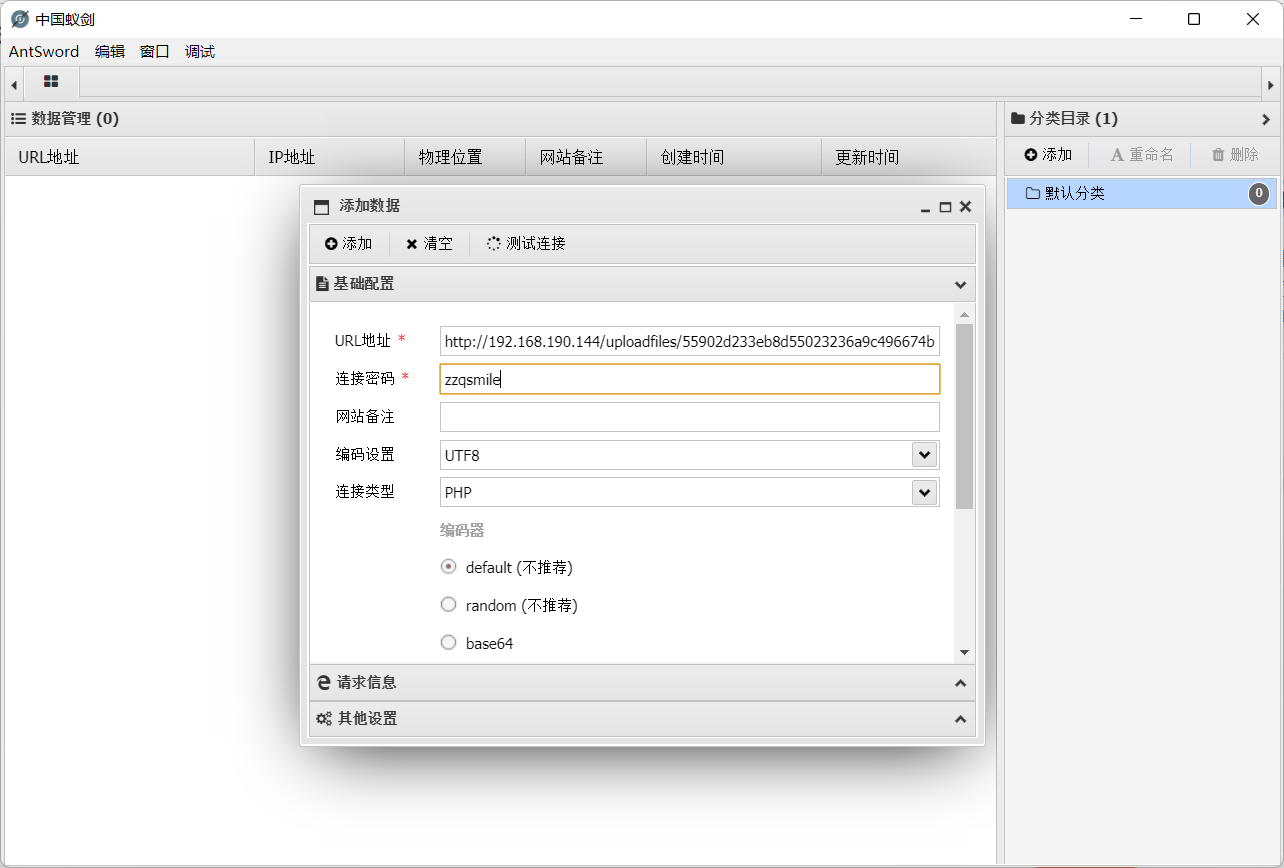Image resolution: width=1284 pixels, height=868 pixels.
Task: Select the 默认分类 folder
Action: coord(1141,194)
